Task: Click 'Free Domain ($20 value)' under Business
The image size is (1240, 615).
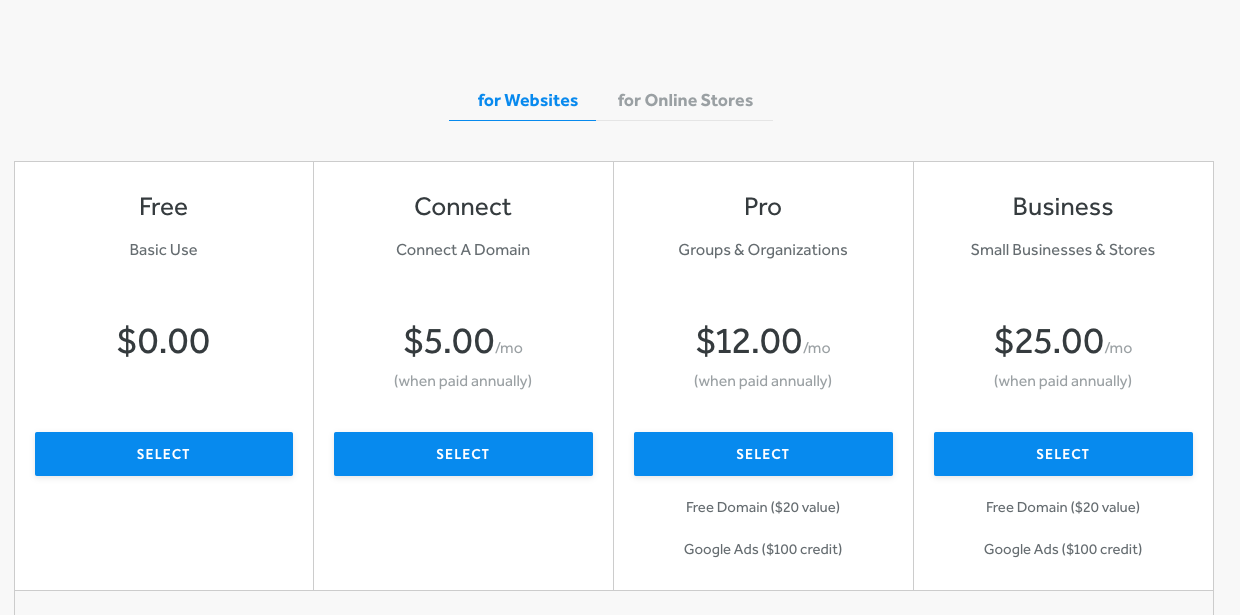Action: click(x=1063, y=507)
